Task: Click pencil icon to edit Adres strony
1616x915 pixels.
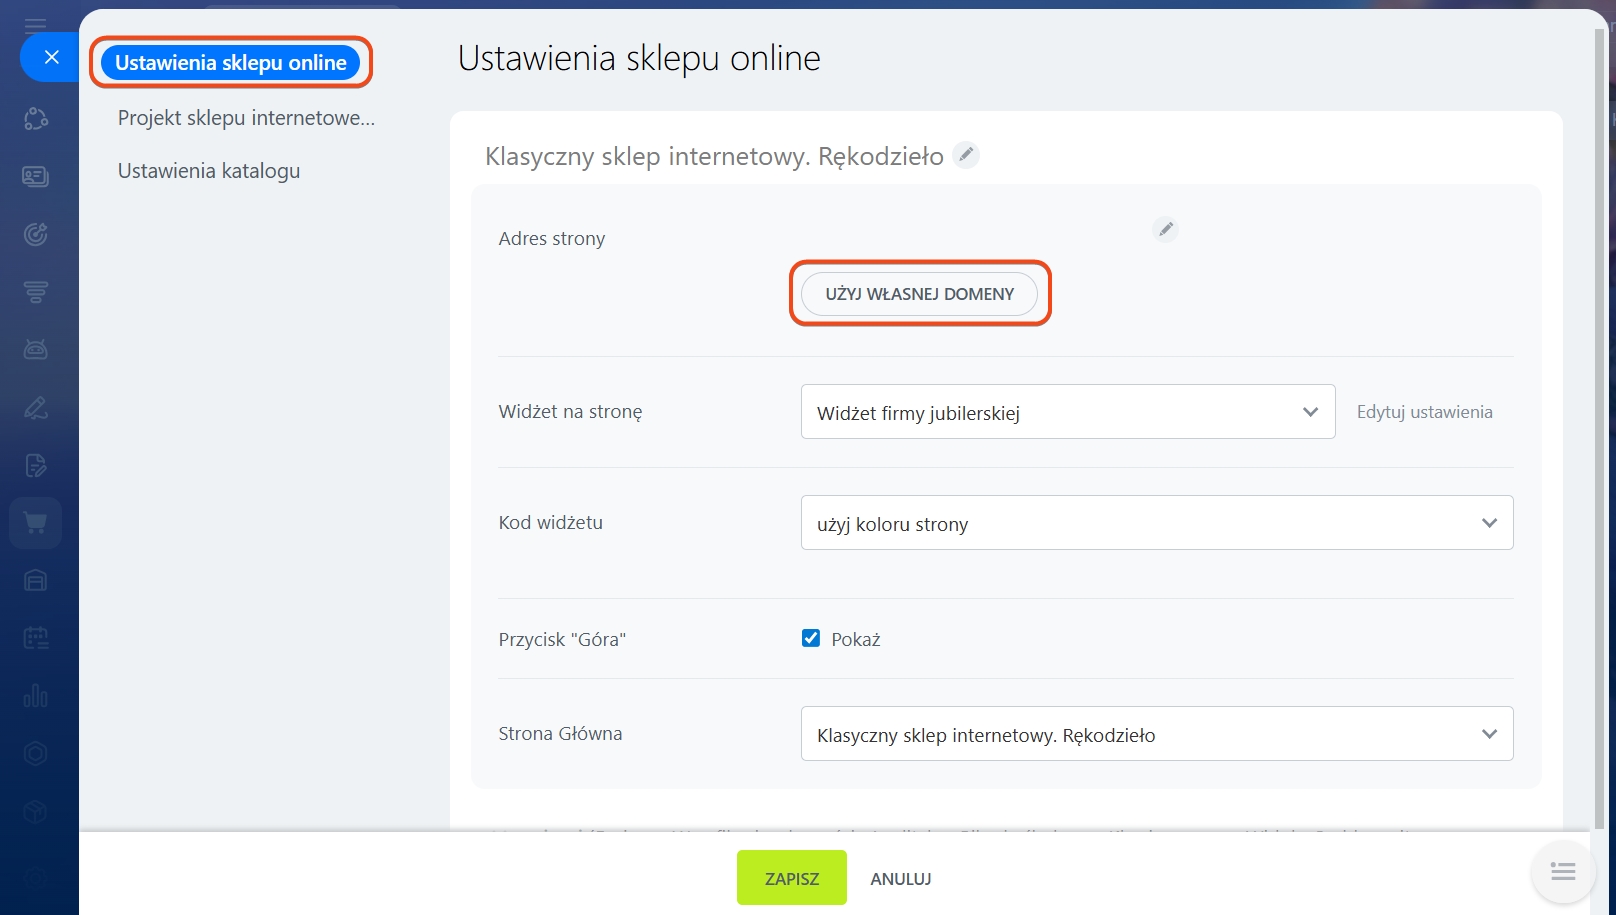Action: point(1165,230)
